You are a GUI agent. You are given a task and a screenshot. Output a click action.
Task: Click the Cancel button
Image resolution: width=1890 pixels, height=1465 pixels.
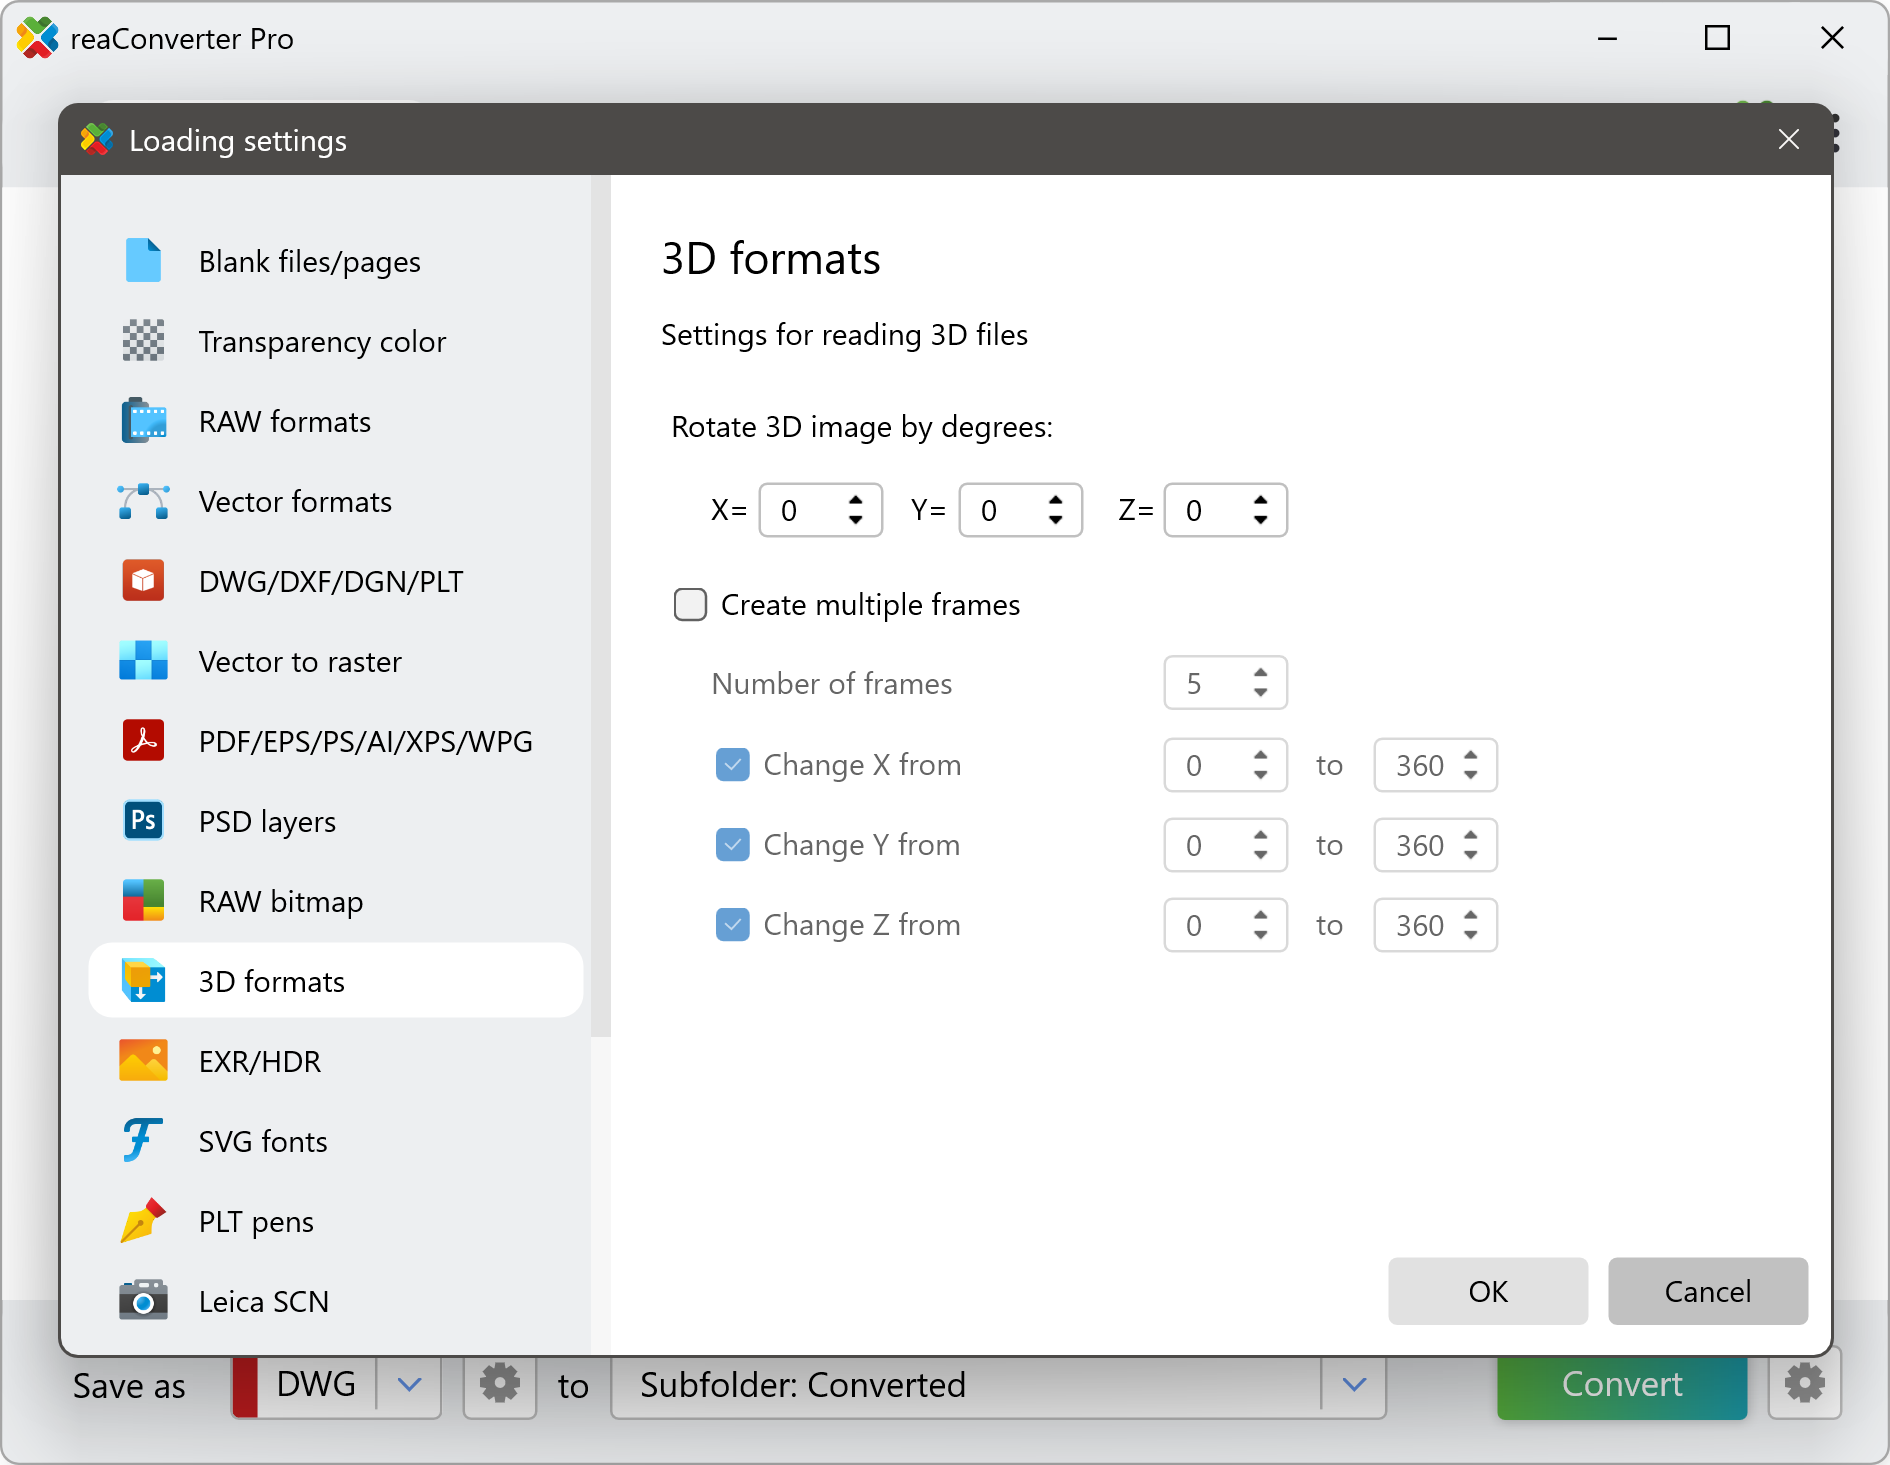pos(1707,1291)
